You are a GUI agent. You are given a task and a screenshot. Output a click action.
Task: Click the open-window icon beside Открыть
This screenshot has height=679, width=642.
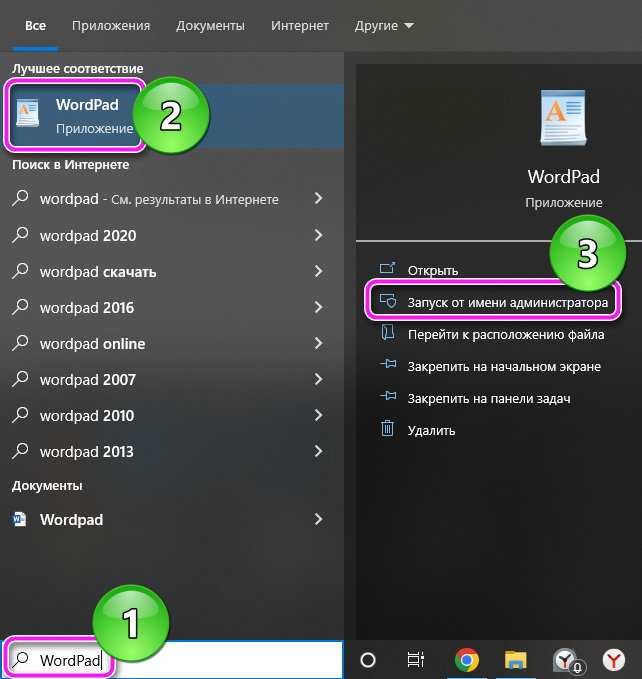coord(387,268)
